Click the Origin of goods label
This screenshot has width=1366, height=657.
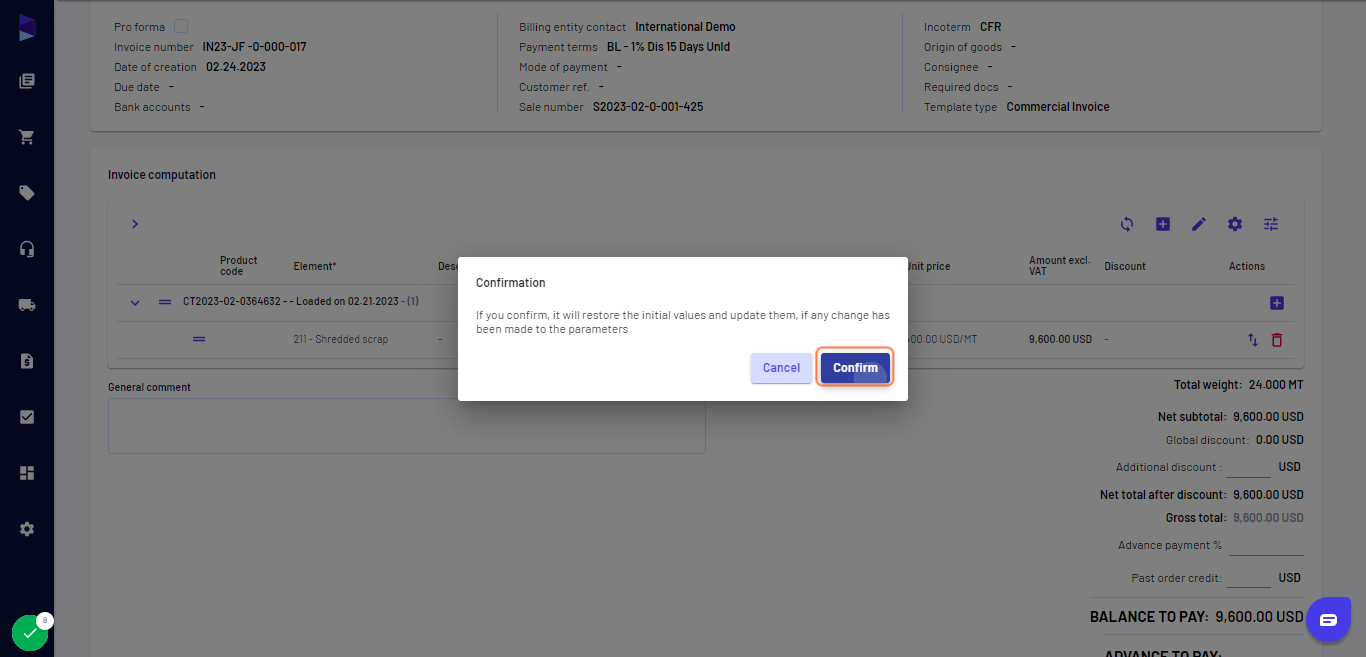coord(963,47)
